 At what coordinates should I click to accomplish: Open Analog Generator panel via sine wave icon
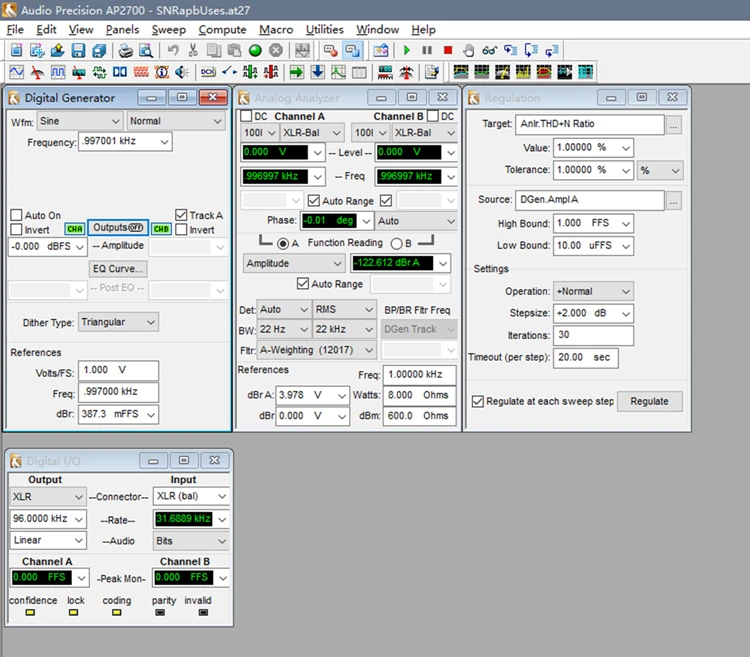point(16,72)
